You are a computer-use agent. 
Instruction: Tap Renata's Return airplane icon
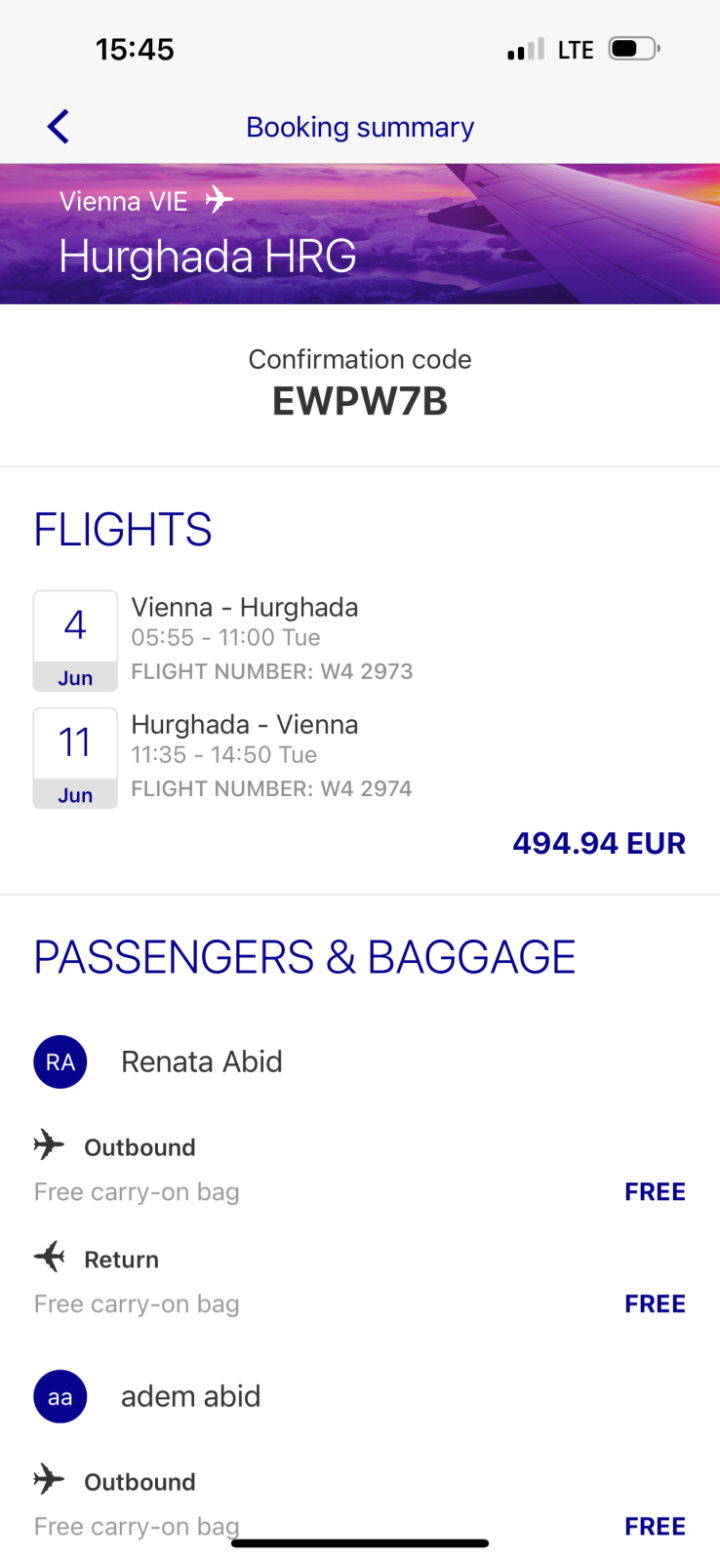click(x=49, y=1258)
